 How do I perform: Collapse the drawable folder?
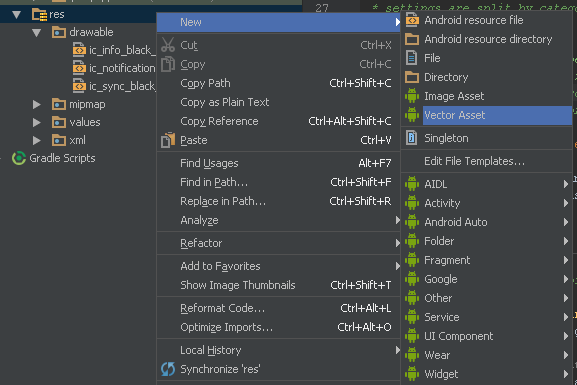click(x=36, y=33)
